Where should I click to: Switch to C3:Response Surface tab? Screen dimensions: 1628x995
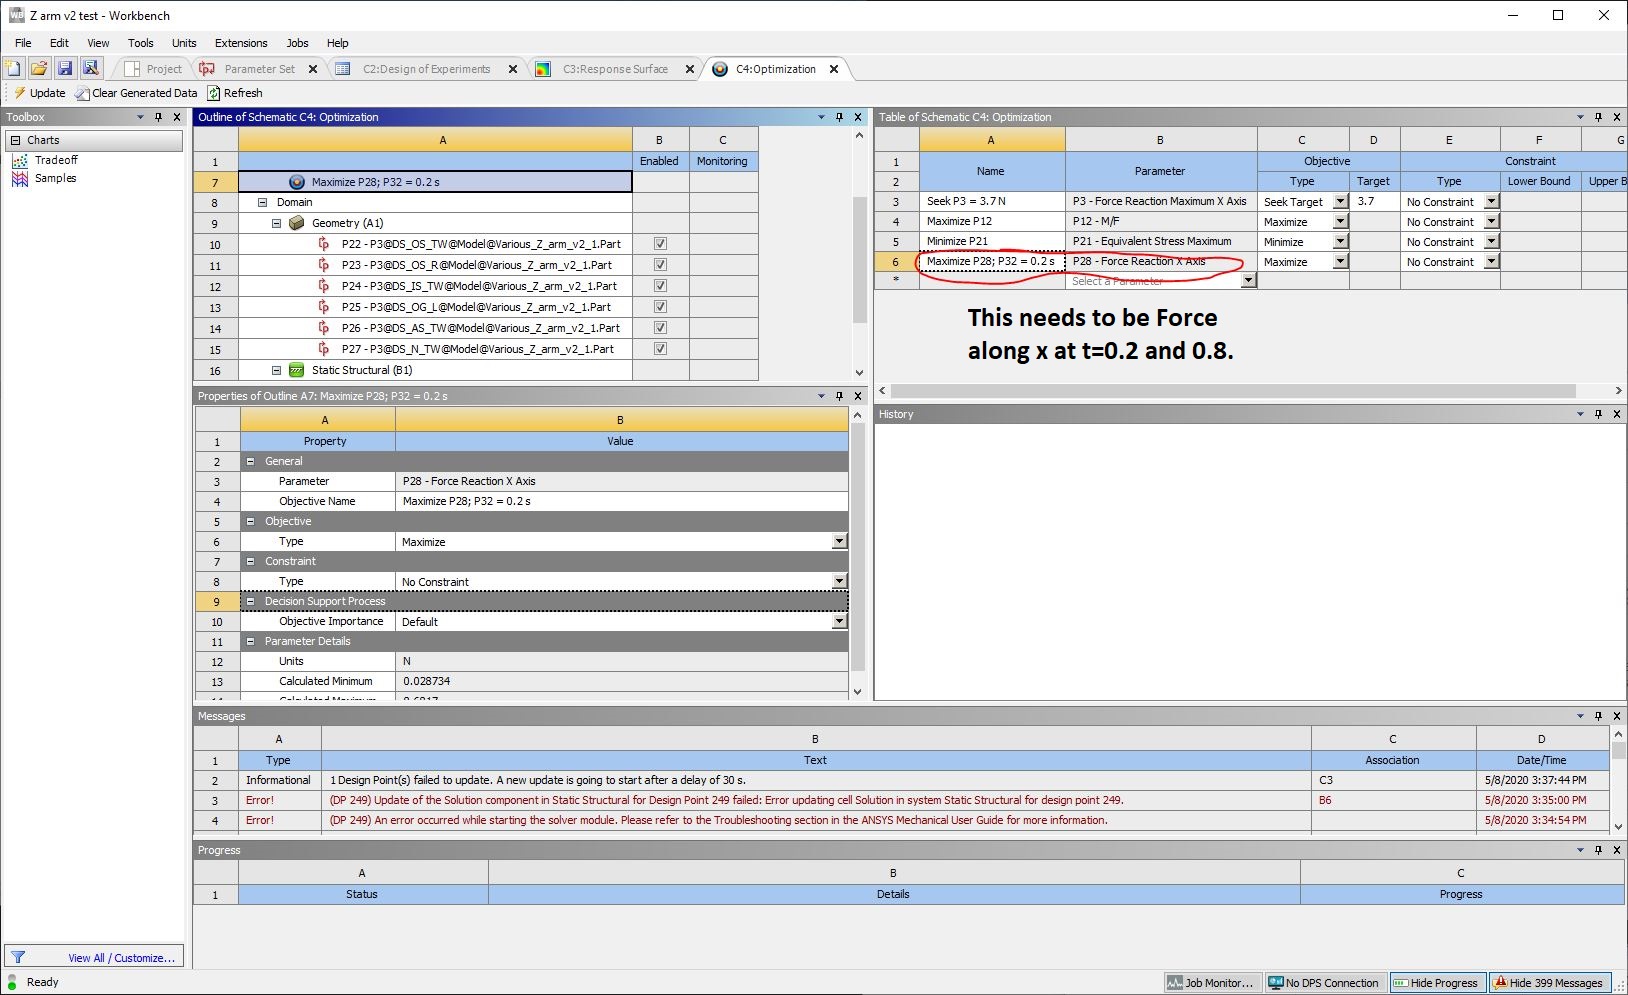click(615, 69)
